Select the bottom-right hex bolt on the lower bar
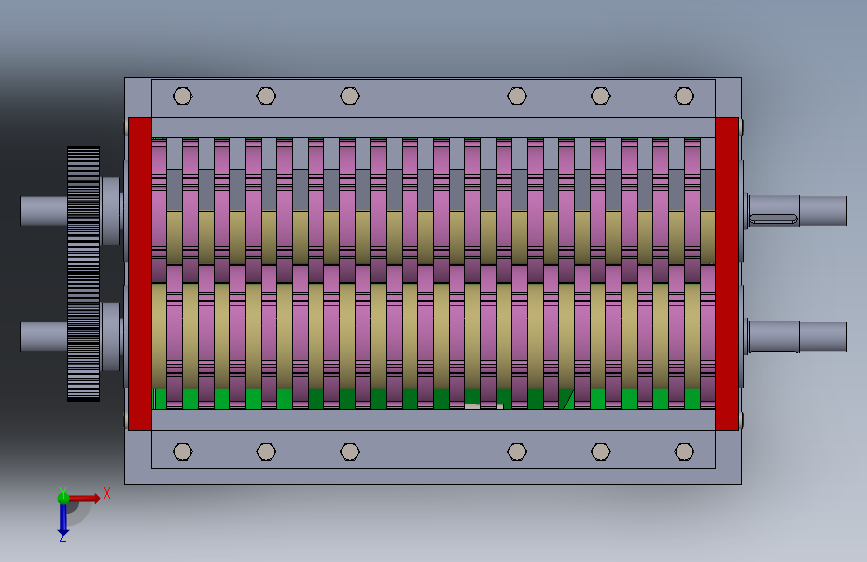 (x=684, y=452)
